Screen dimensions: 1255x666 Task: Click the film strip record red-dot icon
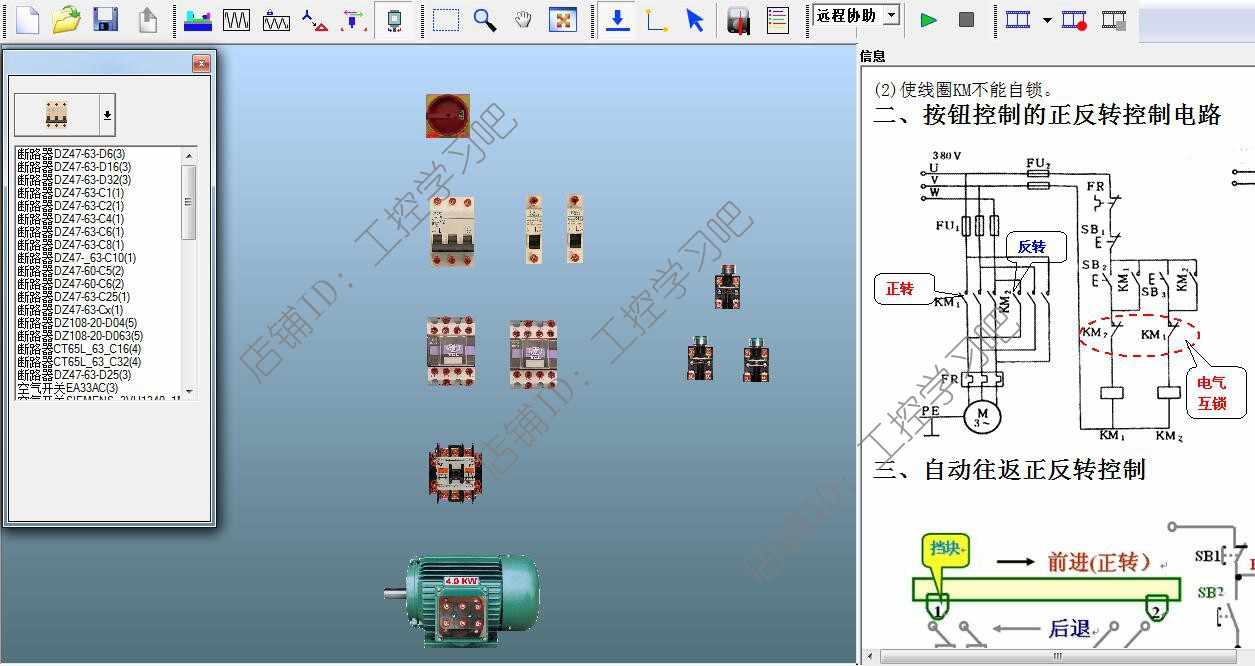[x=1075, y=19]
